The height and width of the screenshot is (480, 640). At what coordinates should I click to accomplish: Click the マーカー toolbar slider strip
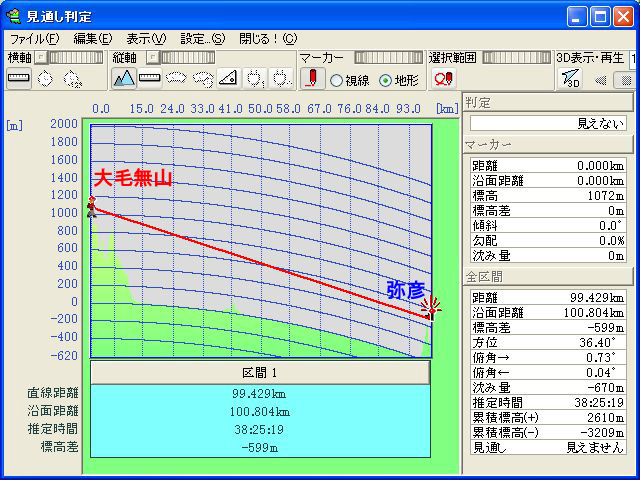pos(388,58)
